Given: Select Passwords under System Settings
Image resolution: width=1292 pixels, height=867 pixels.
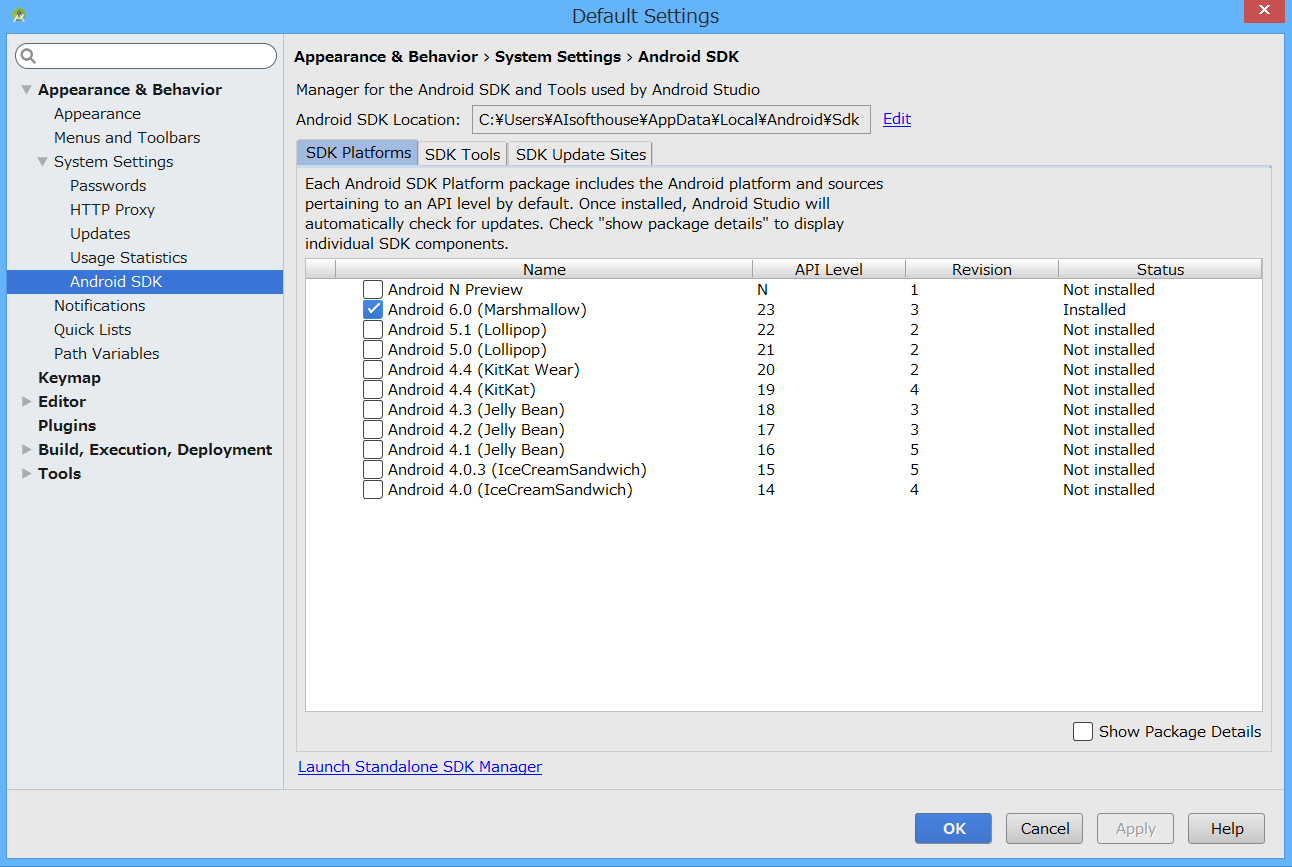Looking at the screenshot, I should 108,186.
